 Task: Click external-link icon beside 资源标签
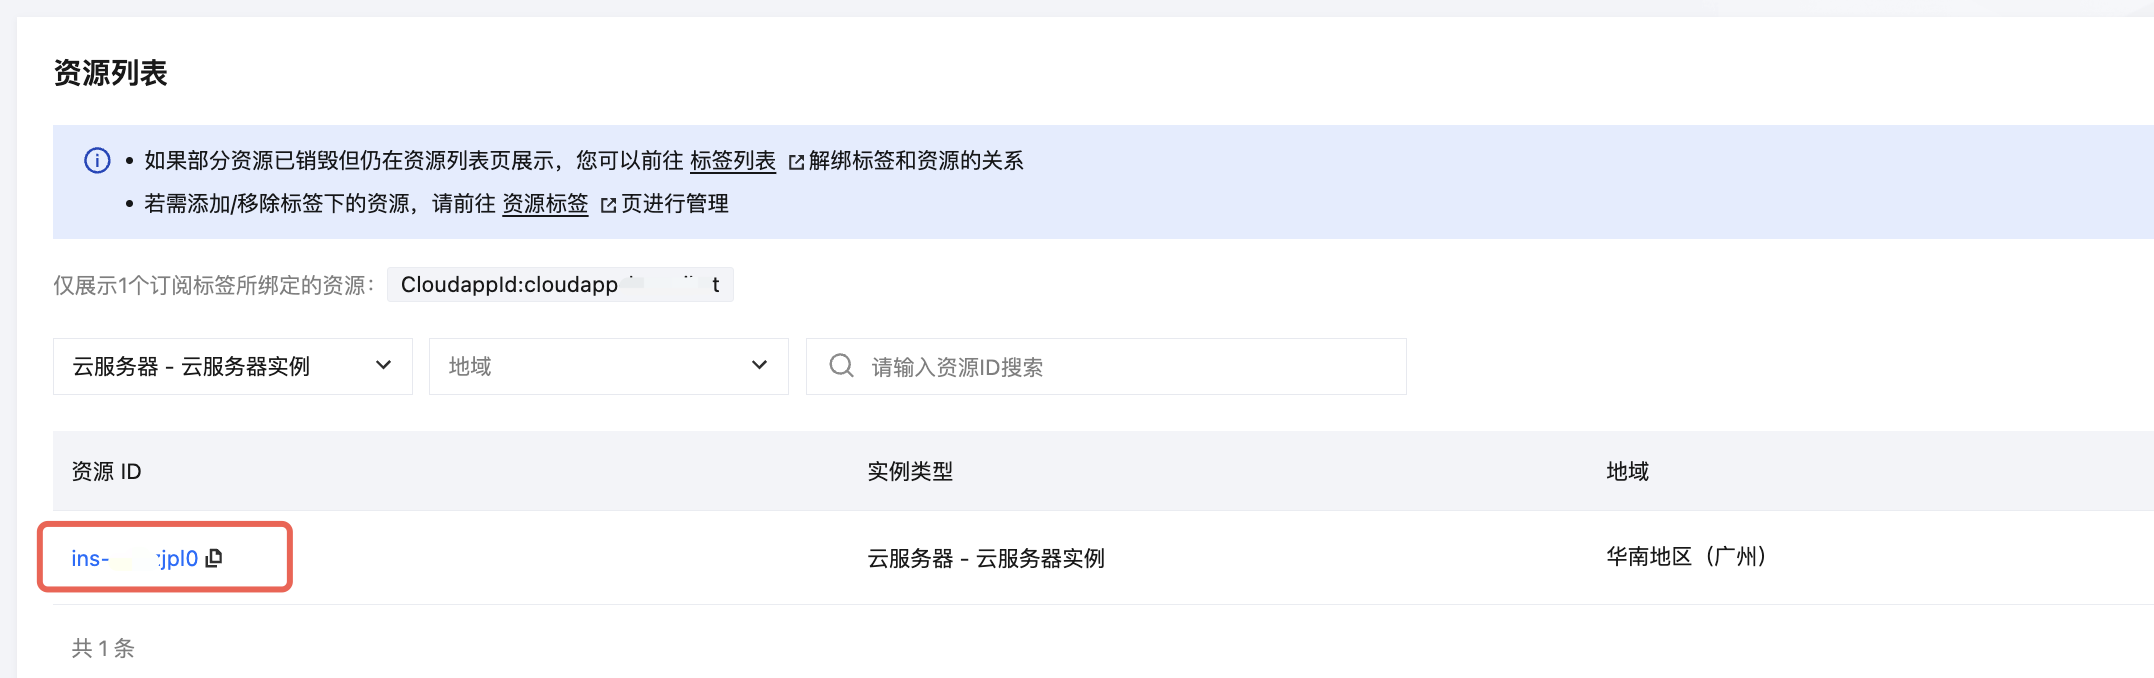(x=608, y=205)
